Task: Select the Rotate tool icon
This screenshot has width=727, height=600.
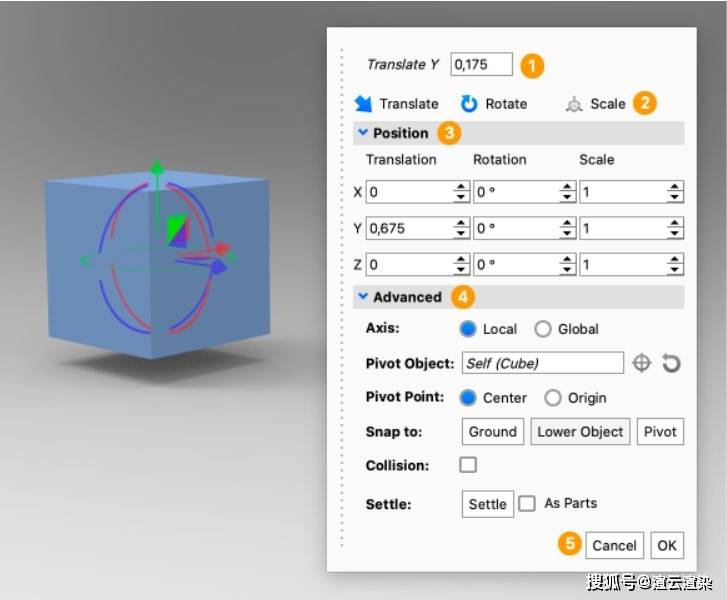Action: [469, 104]
